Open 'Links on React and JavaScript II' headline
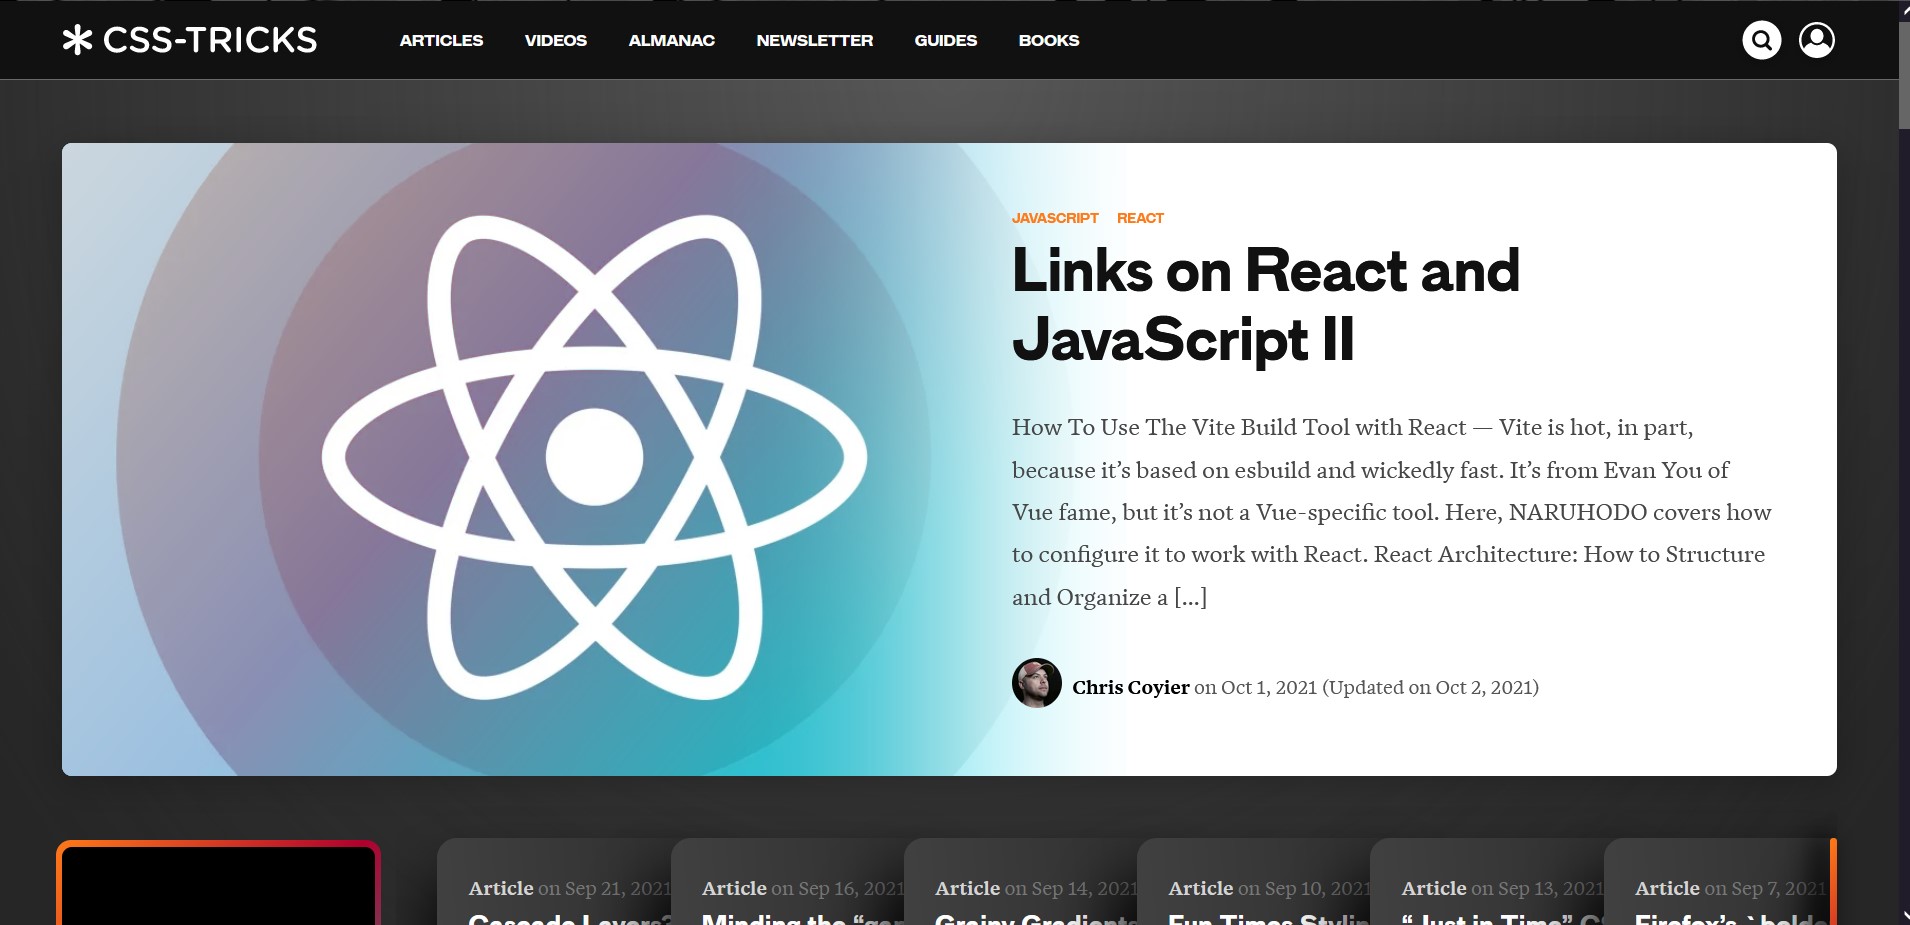This screenshot has width=1910, height=925. coord(1266,305)
